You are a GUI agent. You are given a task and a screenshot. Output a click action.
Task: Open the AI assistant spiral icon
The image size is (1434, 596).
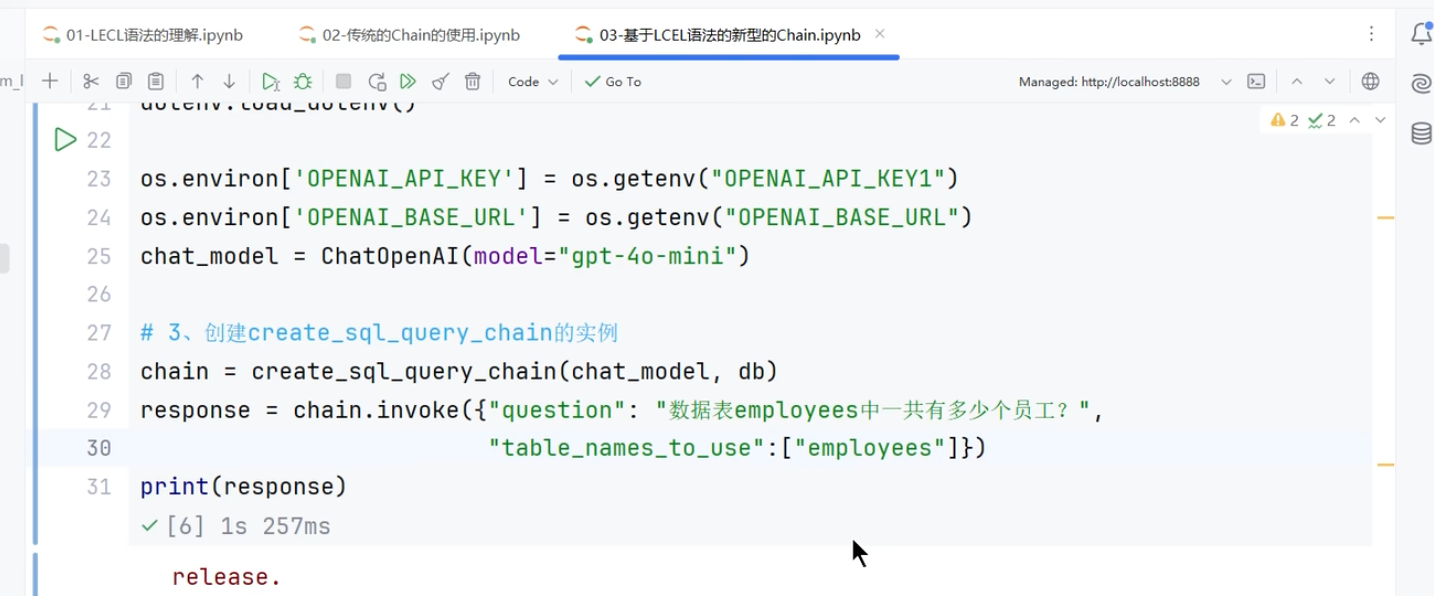(x=1421, y=83)
